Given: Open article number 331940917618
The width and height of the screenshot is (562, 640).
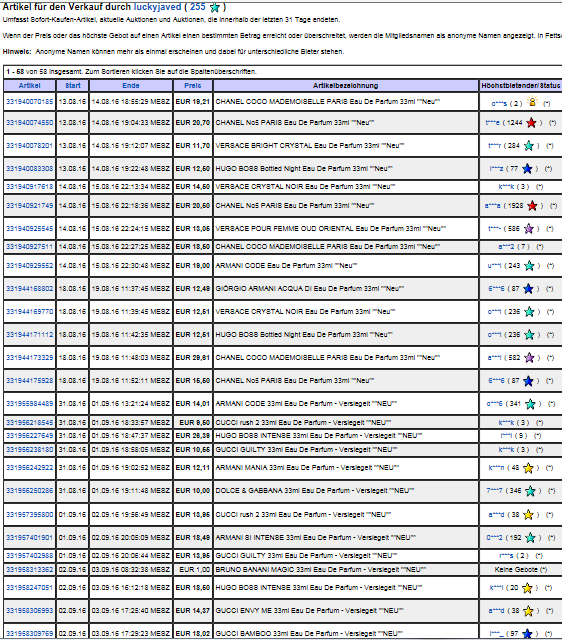Looking at the screenshot, I should (x=29, y=187).
